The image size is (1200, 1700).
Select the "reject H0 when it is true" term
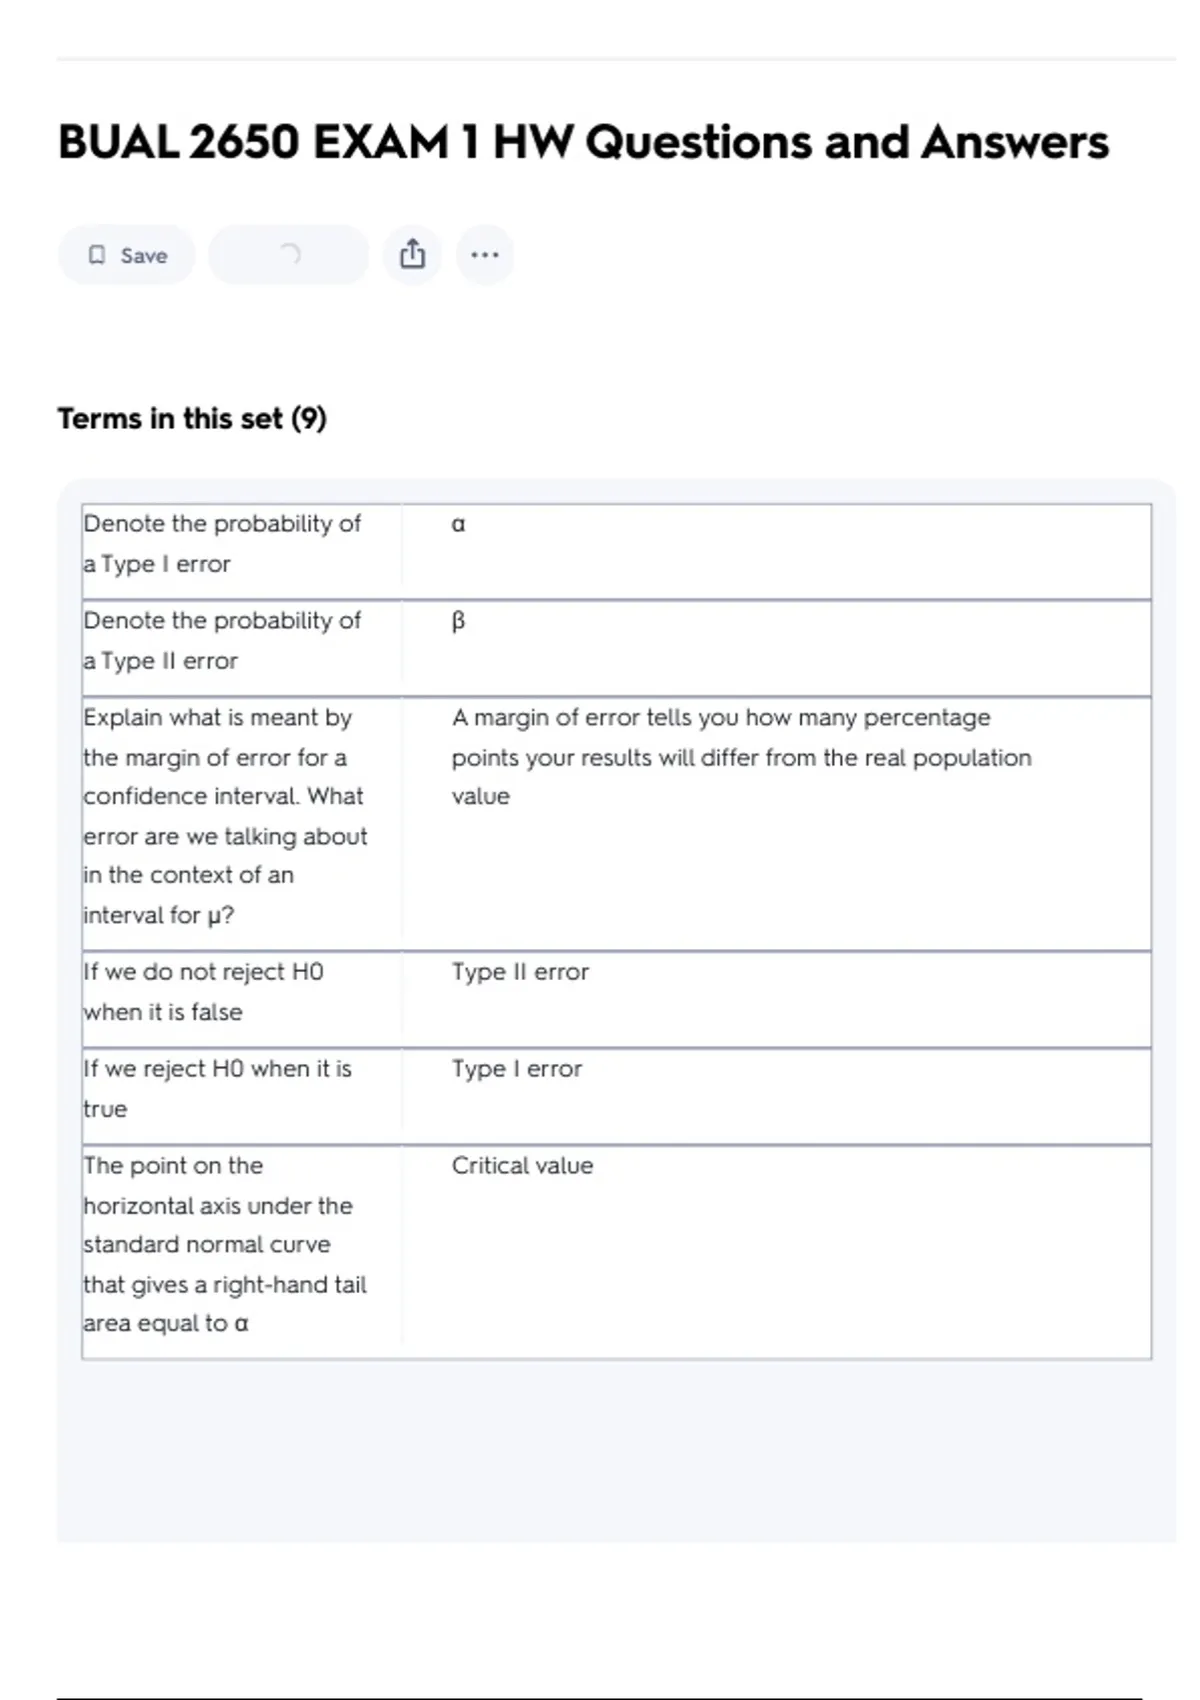(217, 1088)
